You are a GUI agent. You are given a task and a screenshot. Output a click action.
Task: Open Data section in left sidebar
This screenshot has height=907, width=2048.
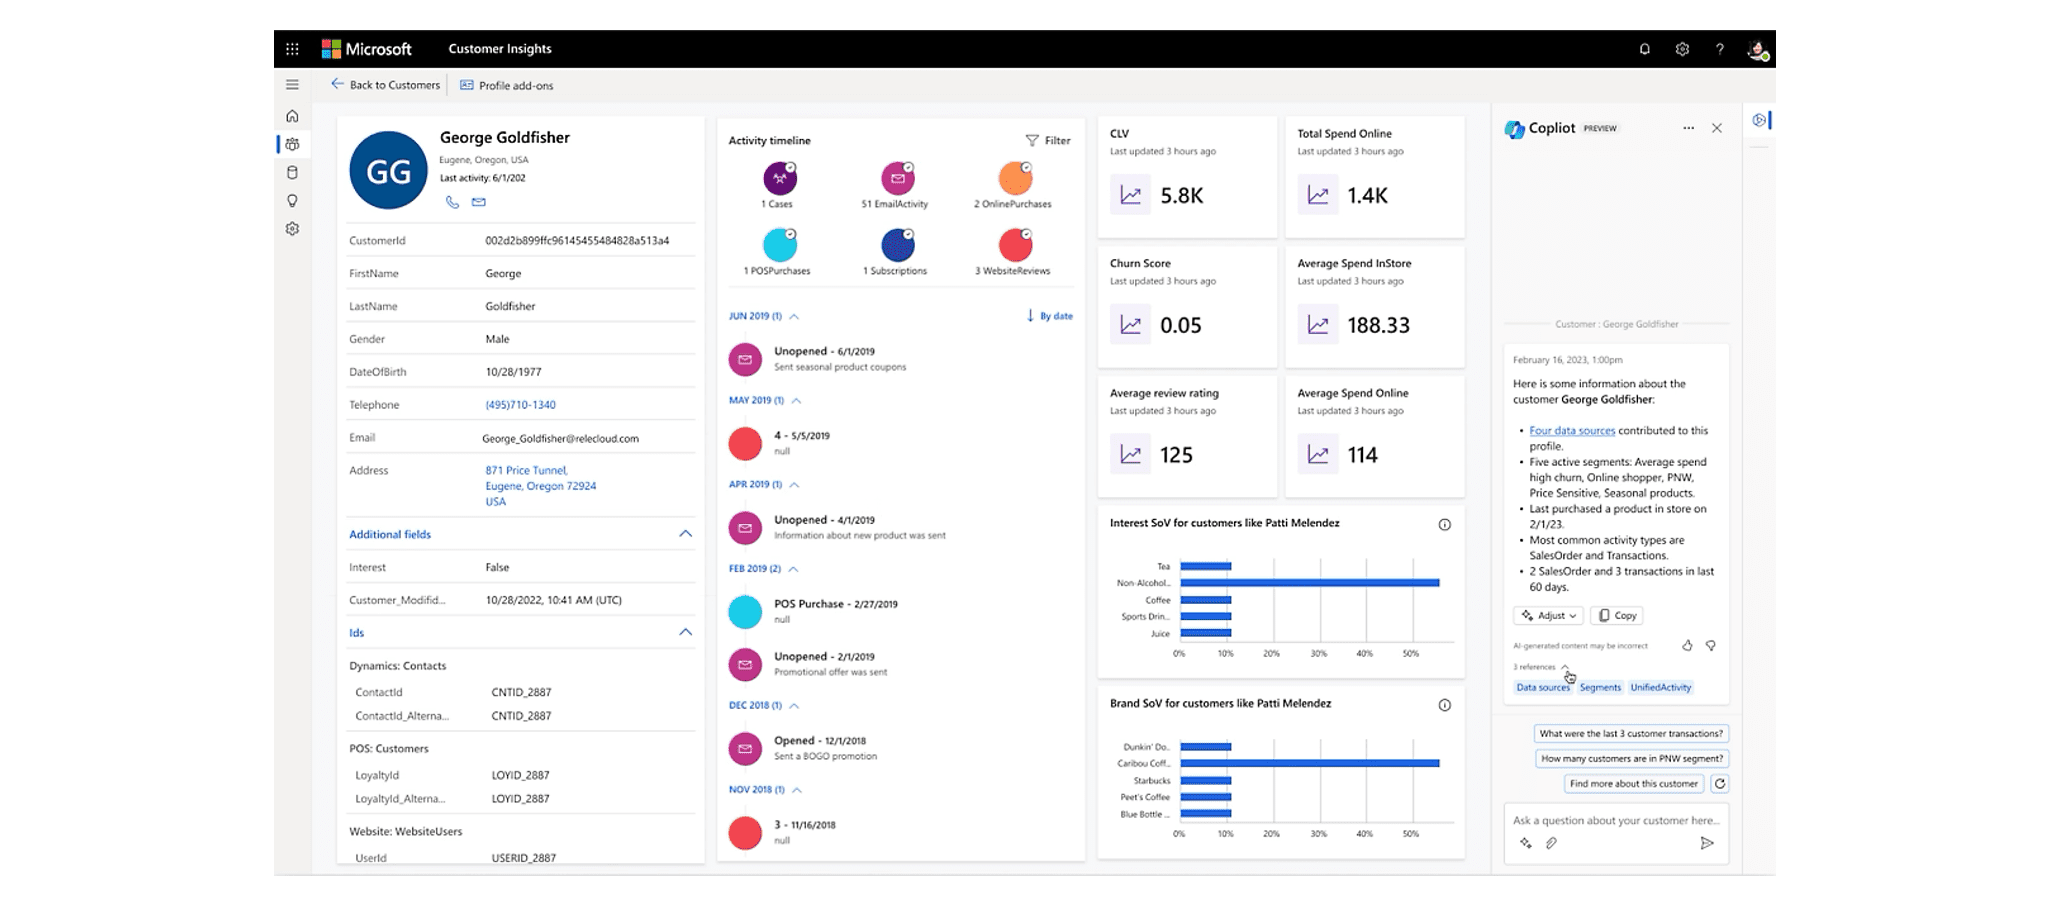tap(292, 172)
